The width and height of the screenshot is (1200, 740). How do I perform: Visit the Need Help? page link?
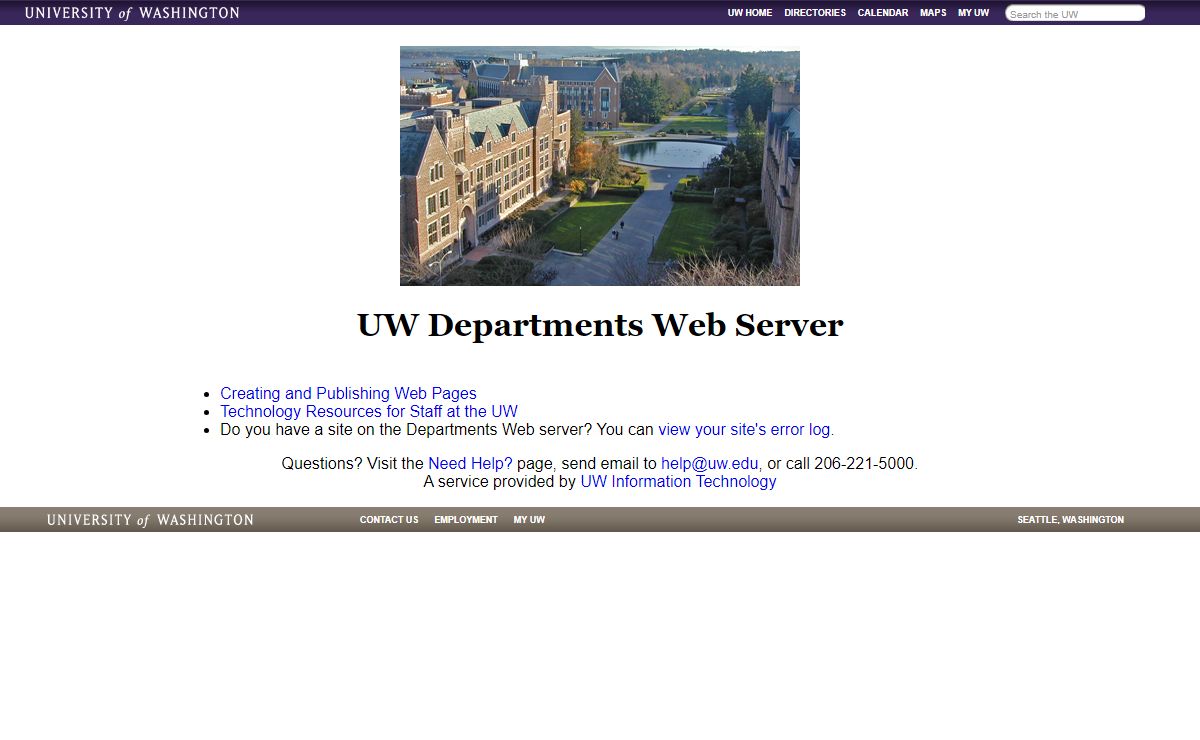pos(470,464)
